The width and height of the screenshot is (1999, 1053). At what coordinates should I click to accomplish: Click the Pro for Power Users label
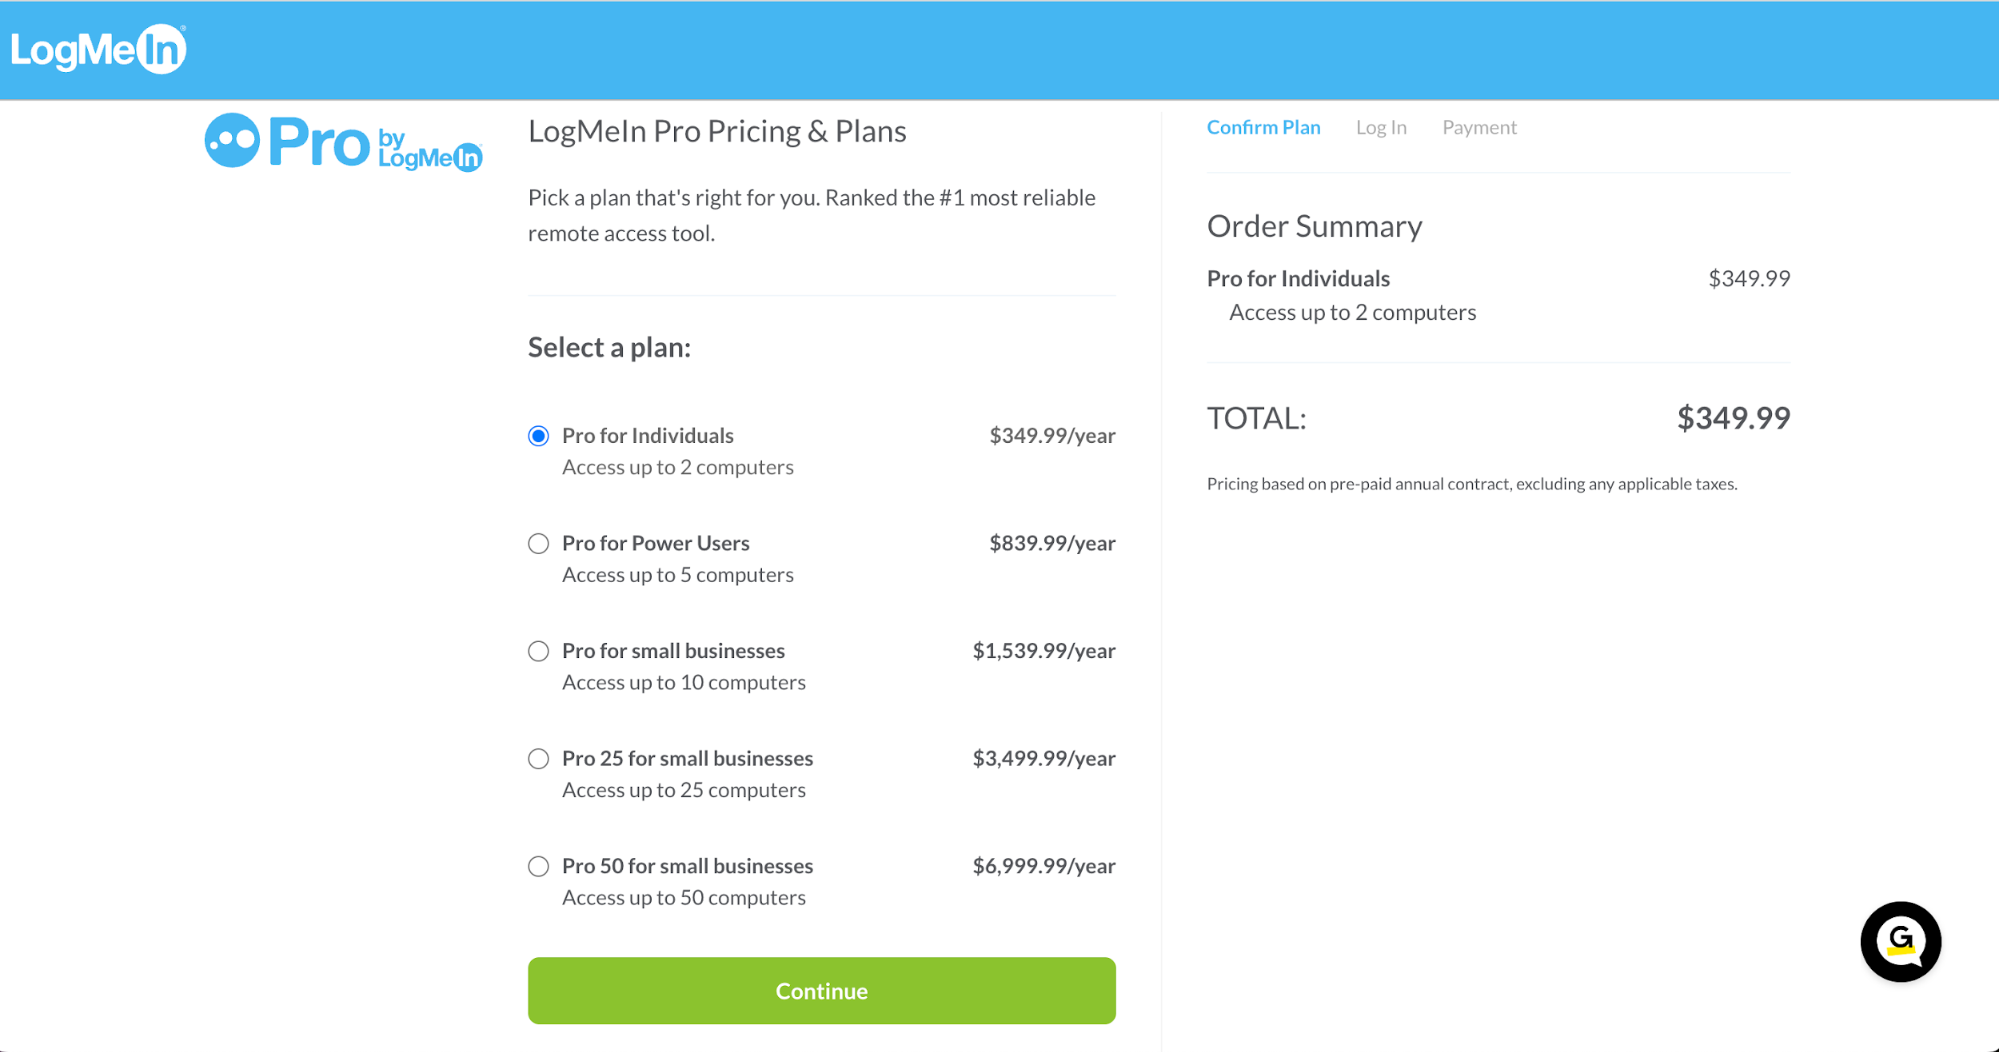656,543
